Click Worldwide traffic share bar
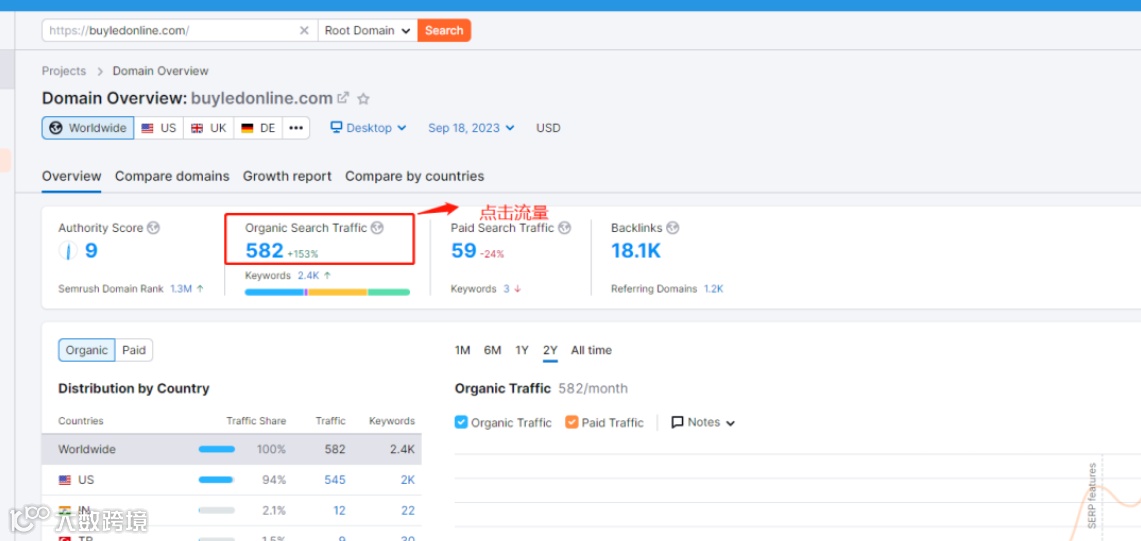Viewport: 1141px width, 541px height. coord(217,449)
